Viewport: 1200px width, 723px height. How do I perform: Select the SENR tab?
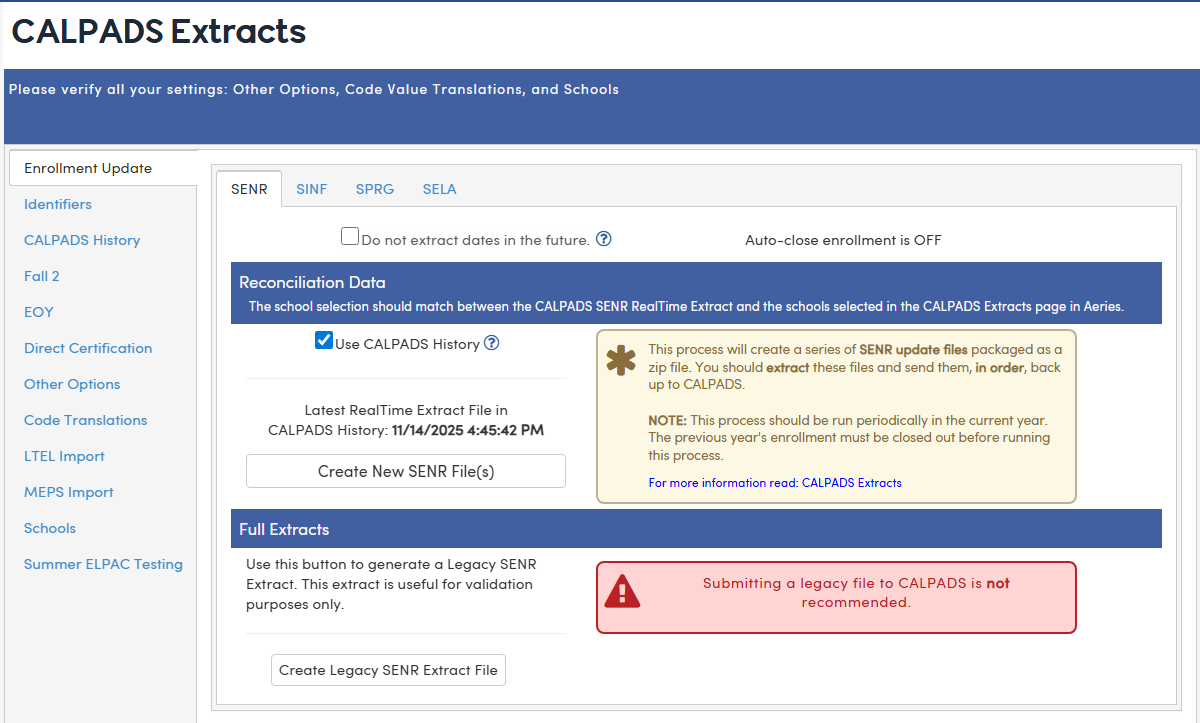[249, 188]
